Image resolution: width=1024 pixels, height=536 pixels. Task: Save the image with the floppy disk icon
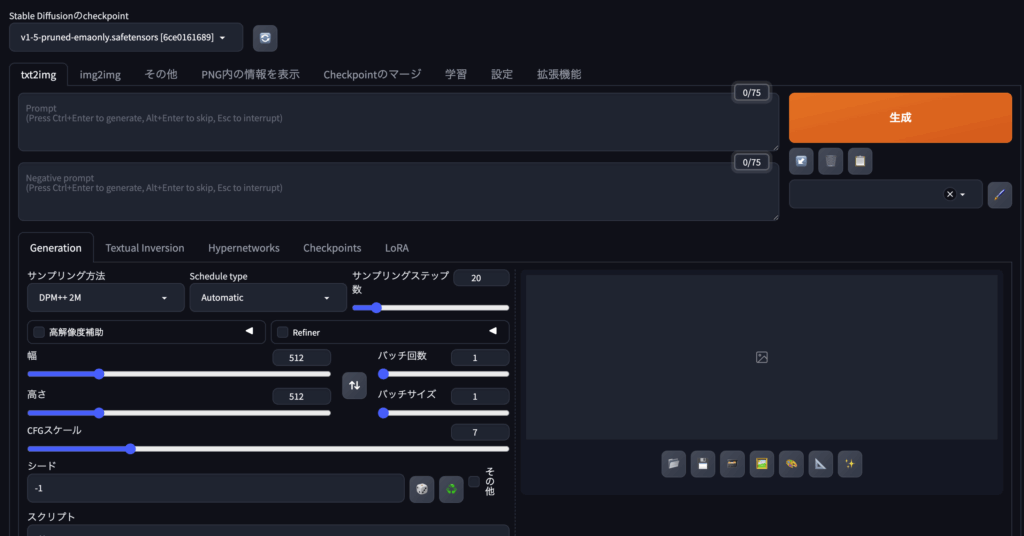tap(703, 464)
